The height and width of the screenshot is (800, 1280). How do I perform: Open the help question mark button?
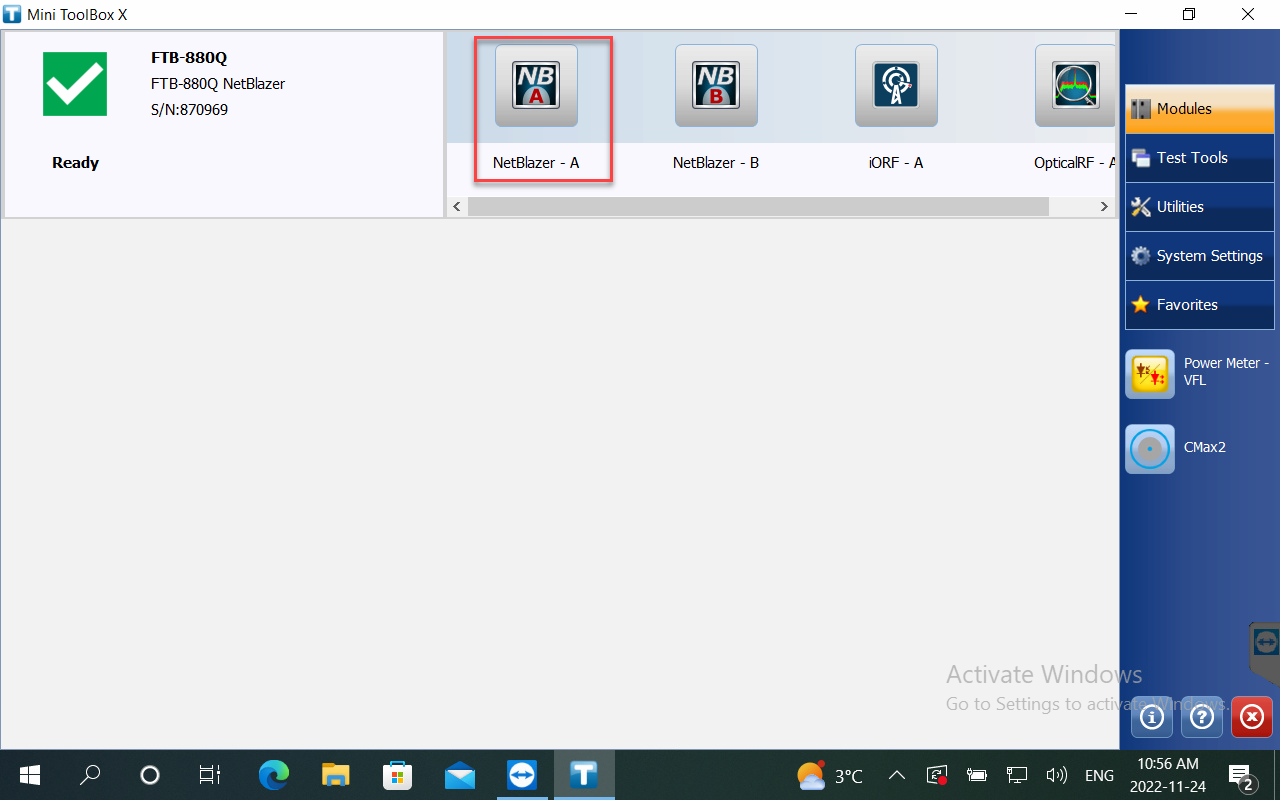[1202, 717]
